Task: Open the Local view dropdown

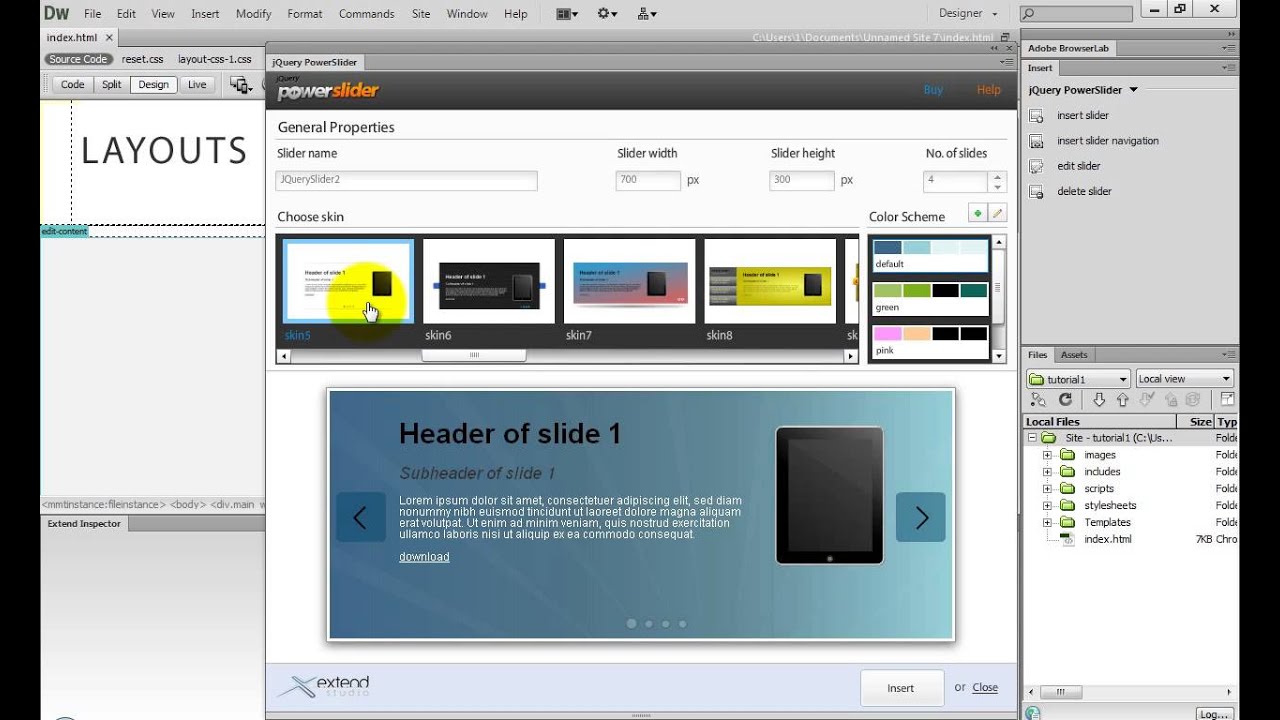Action: pos(1185,379)
